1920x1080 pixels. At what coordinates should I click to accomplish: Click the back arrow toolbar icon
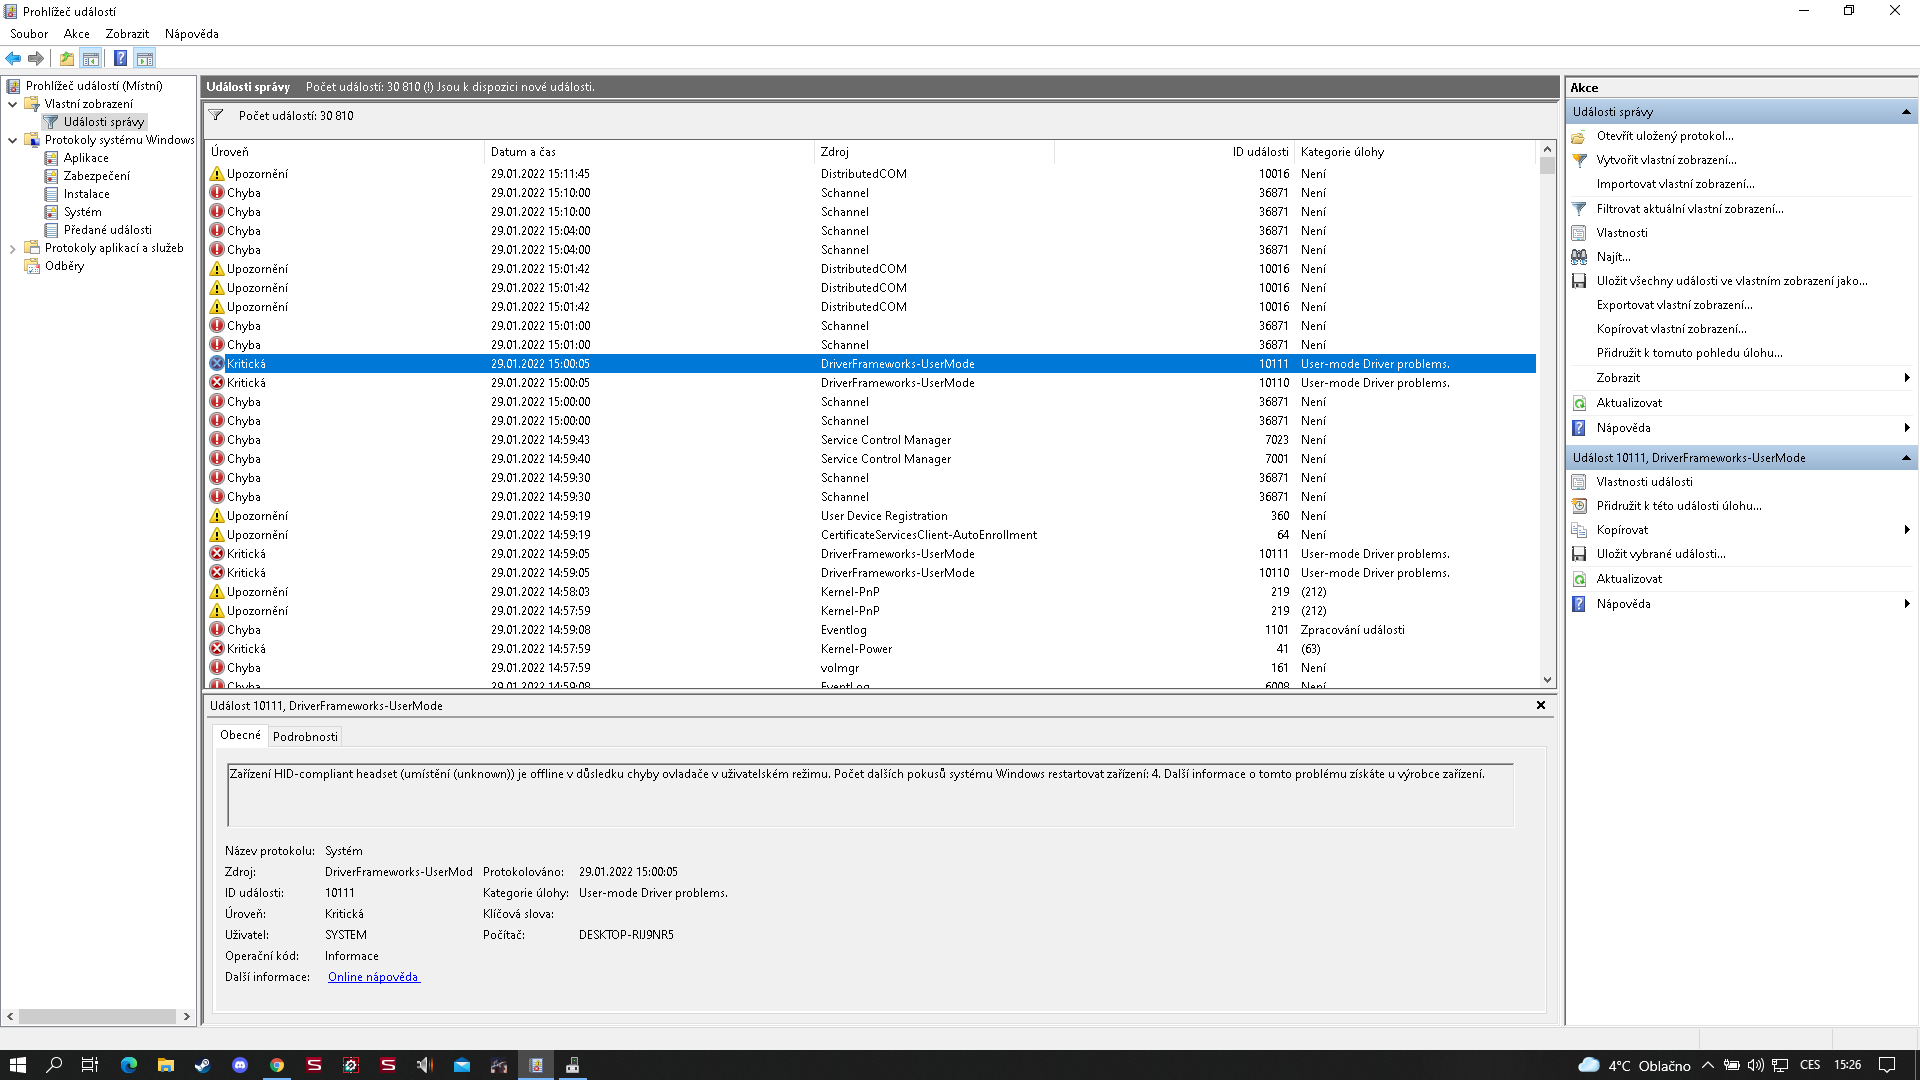[x=13, y=58]
